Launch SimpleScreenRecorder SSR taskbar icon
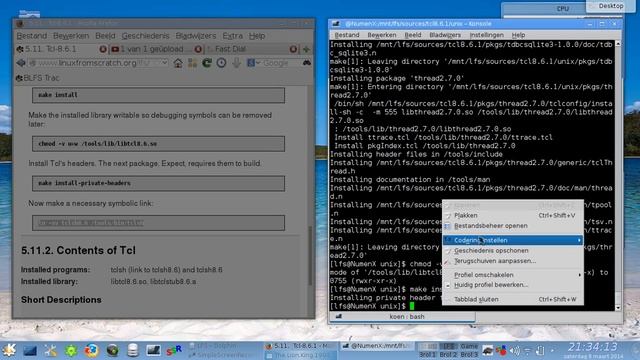 point(174,350)
